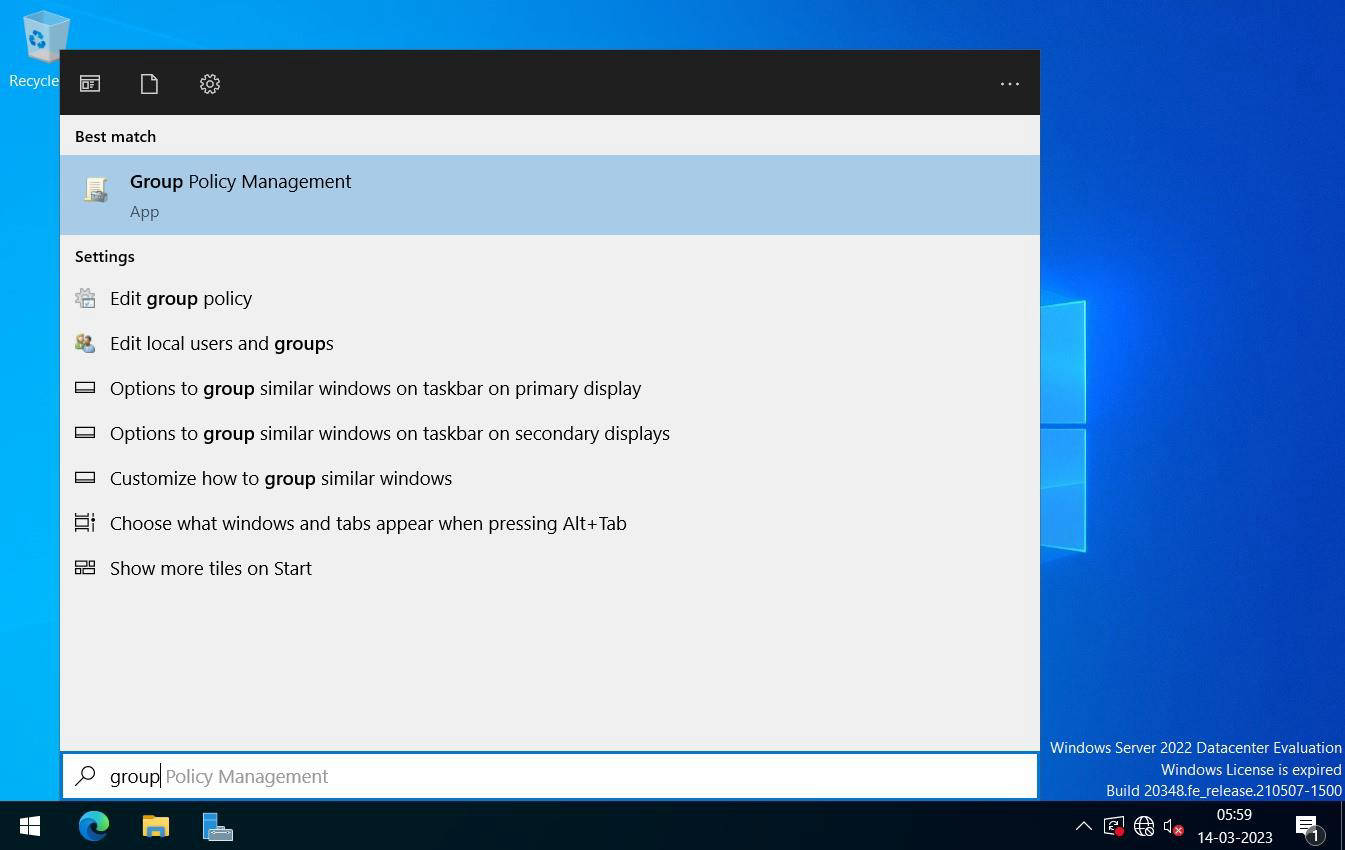
Task: Open the Apps filter icon in search header
Action: point(90,84)
